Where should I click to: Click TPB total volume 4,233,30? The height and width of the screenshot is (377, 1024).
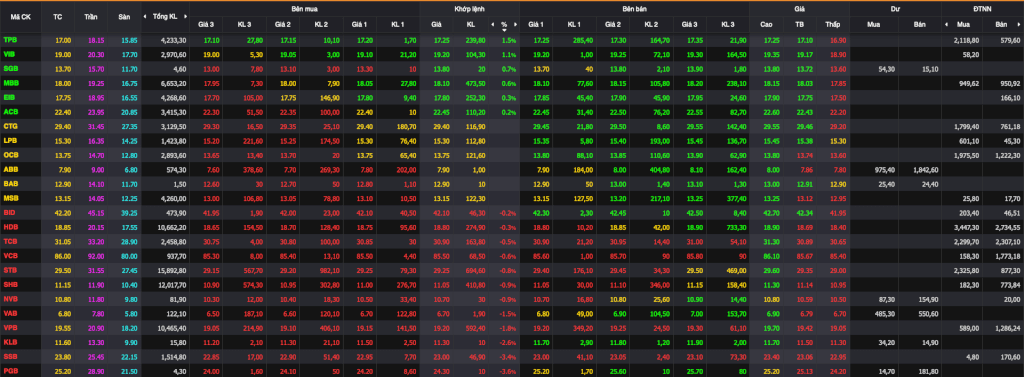[x=173, y=41]
